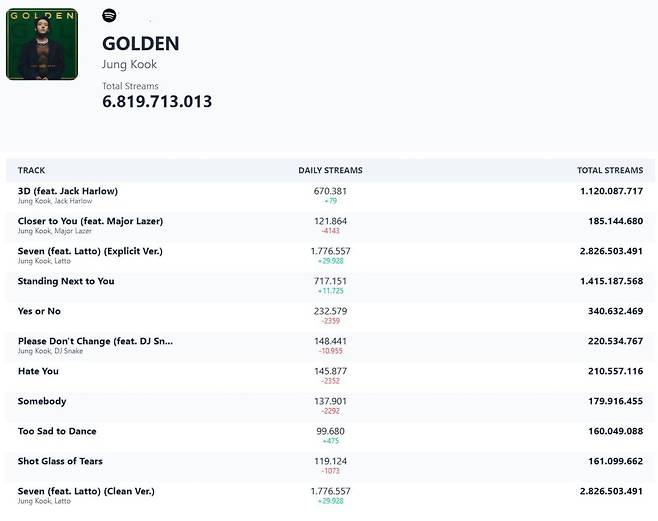Open the Yes or No track
The image size is (658, 521).
(x=41, y=311)
